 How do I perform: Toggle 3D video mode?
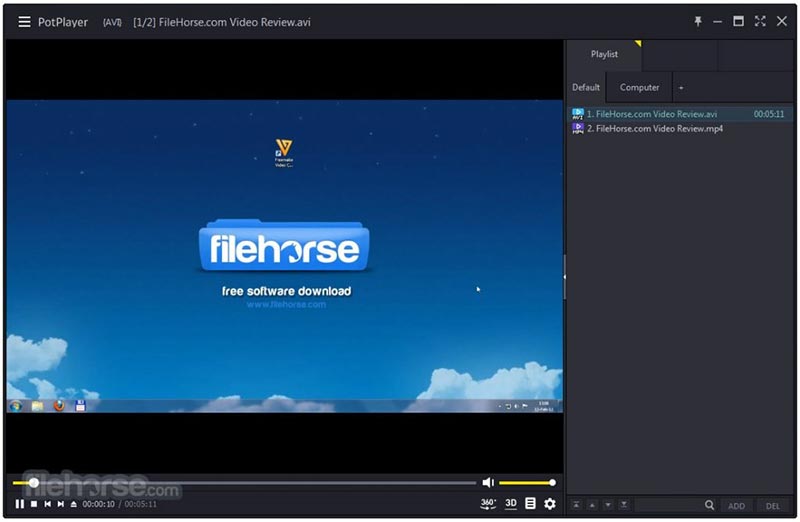pyautogui.click(x=511, y=504)
